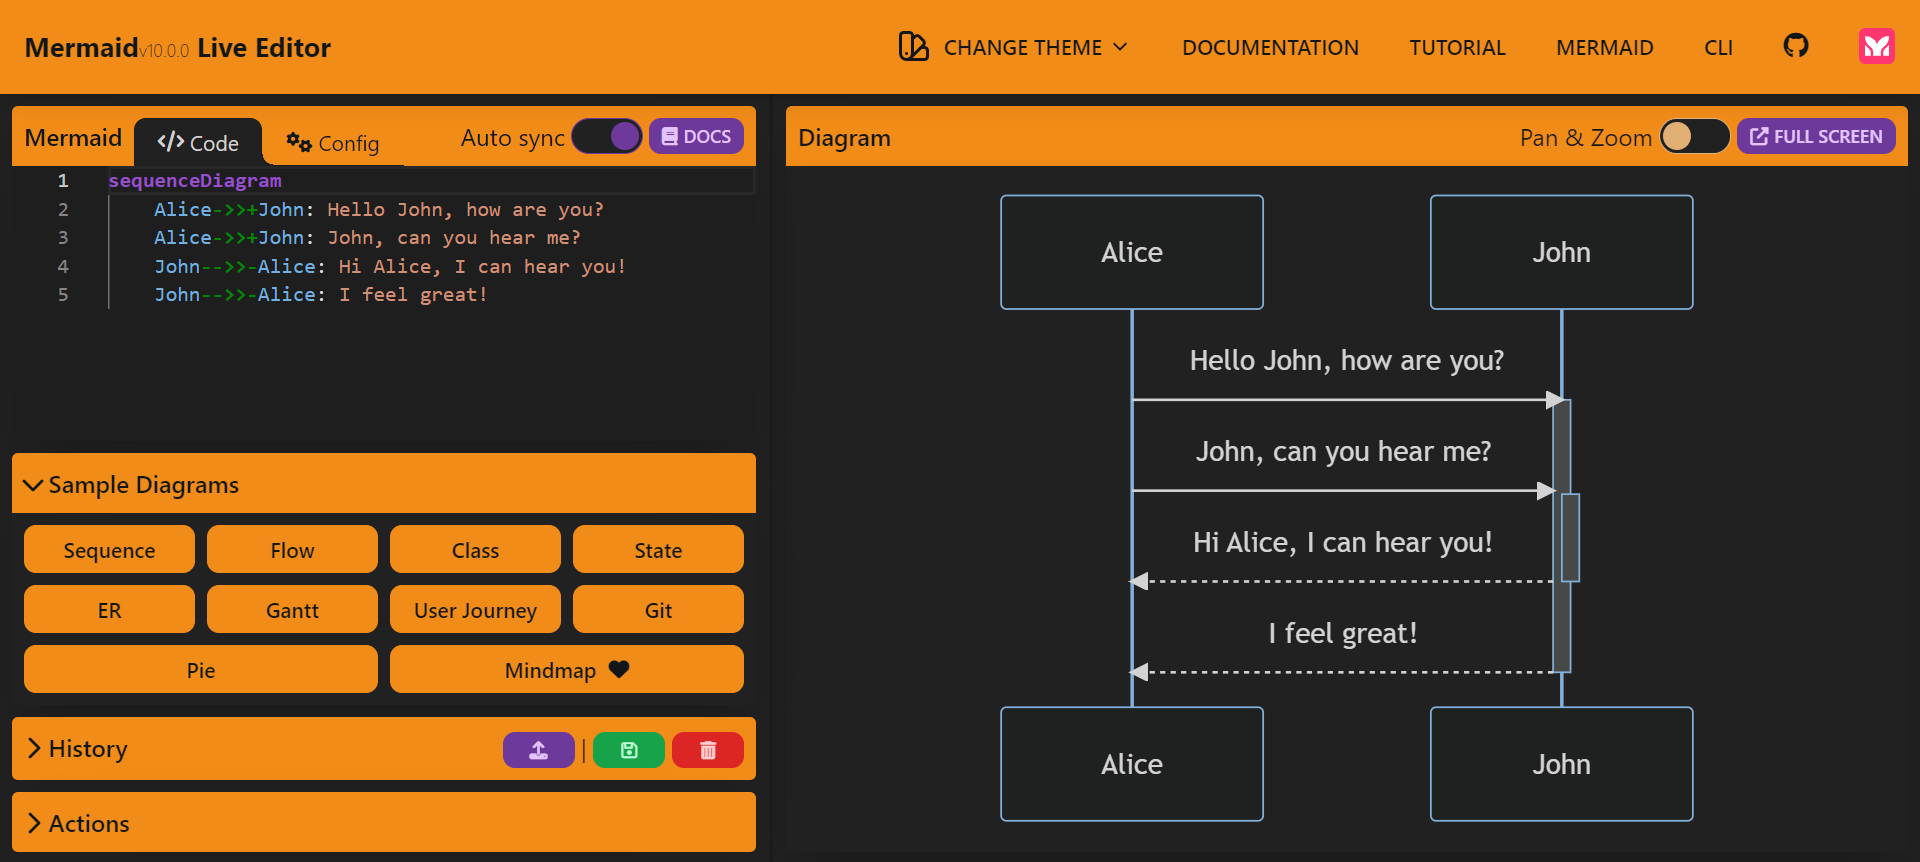The height and width of the screenshot is (862, 1920).
Task: Load the Git sample diagram
Action: click(x=658, y=609)
